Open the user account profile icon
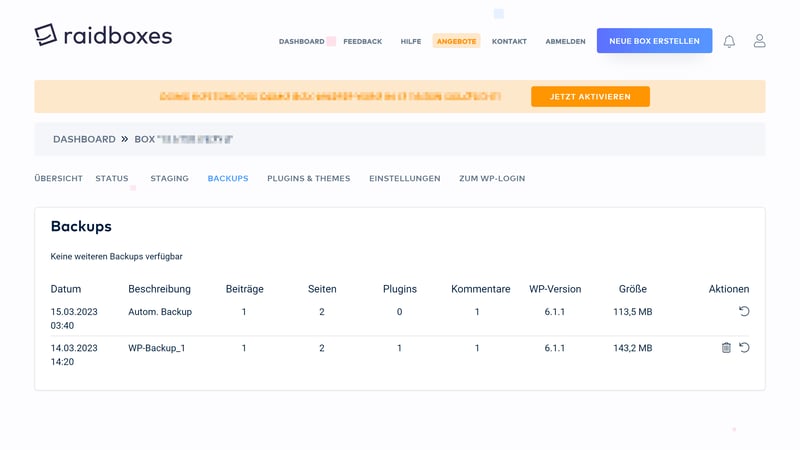This screenshot has width=800, height=450. pos(759,41)
